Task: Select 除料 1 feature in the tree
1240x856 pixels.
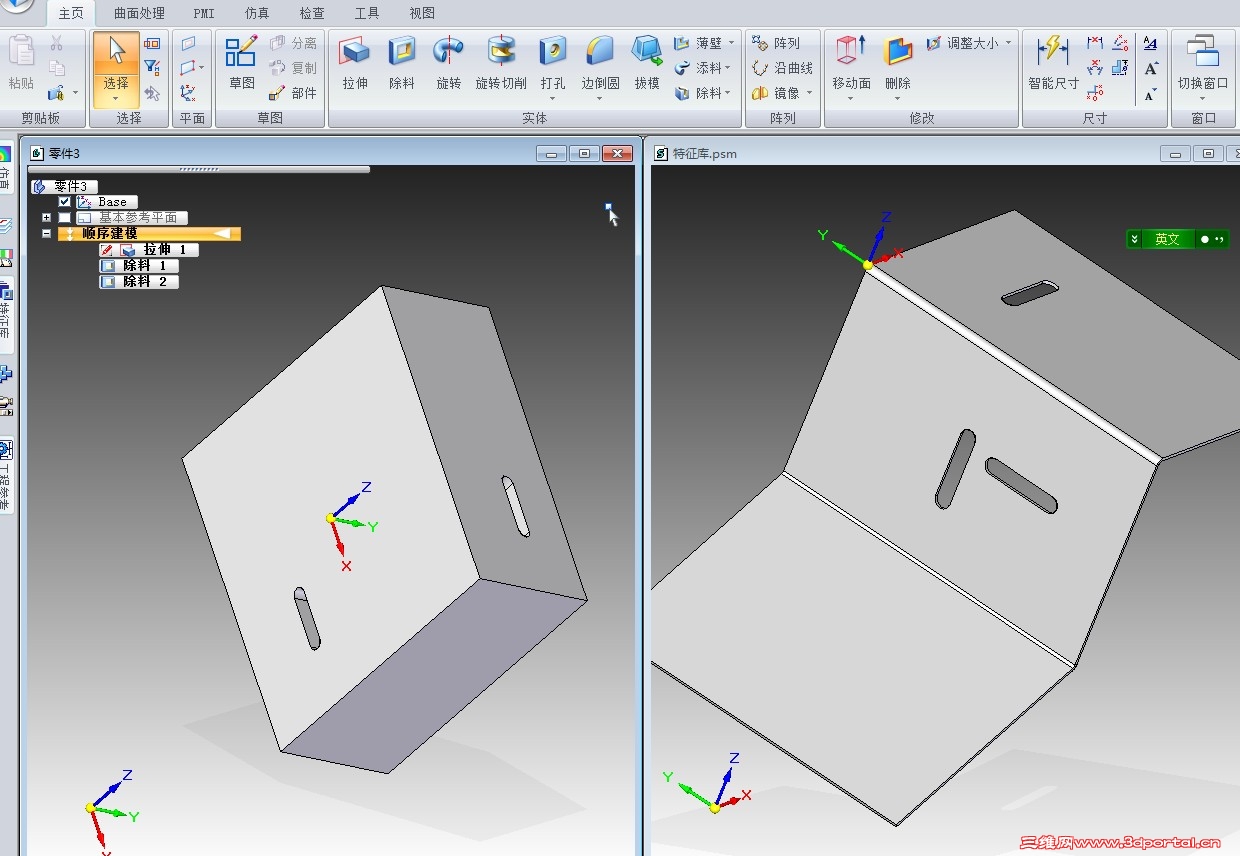Action: click(x=139, y=266)
